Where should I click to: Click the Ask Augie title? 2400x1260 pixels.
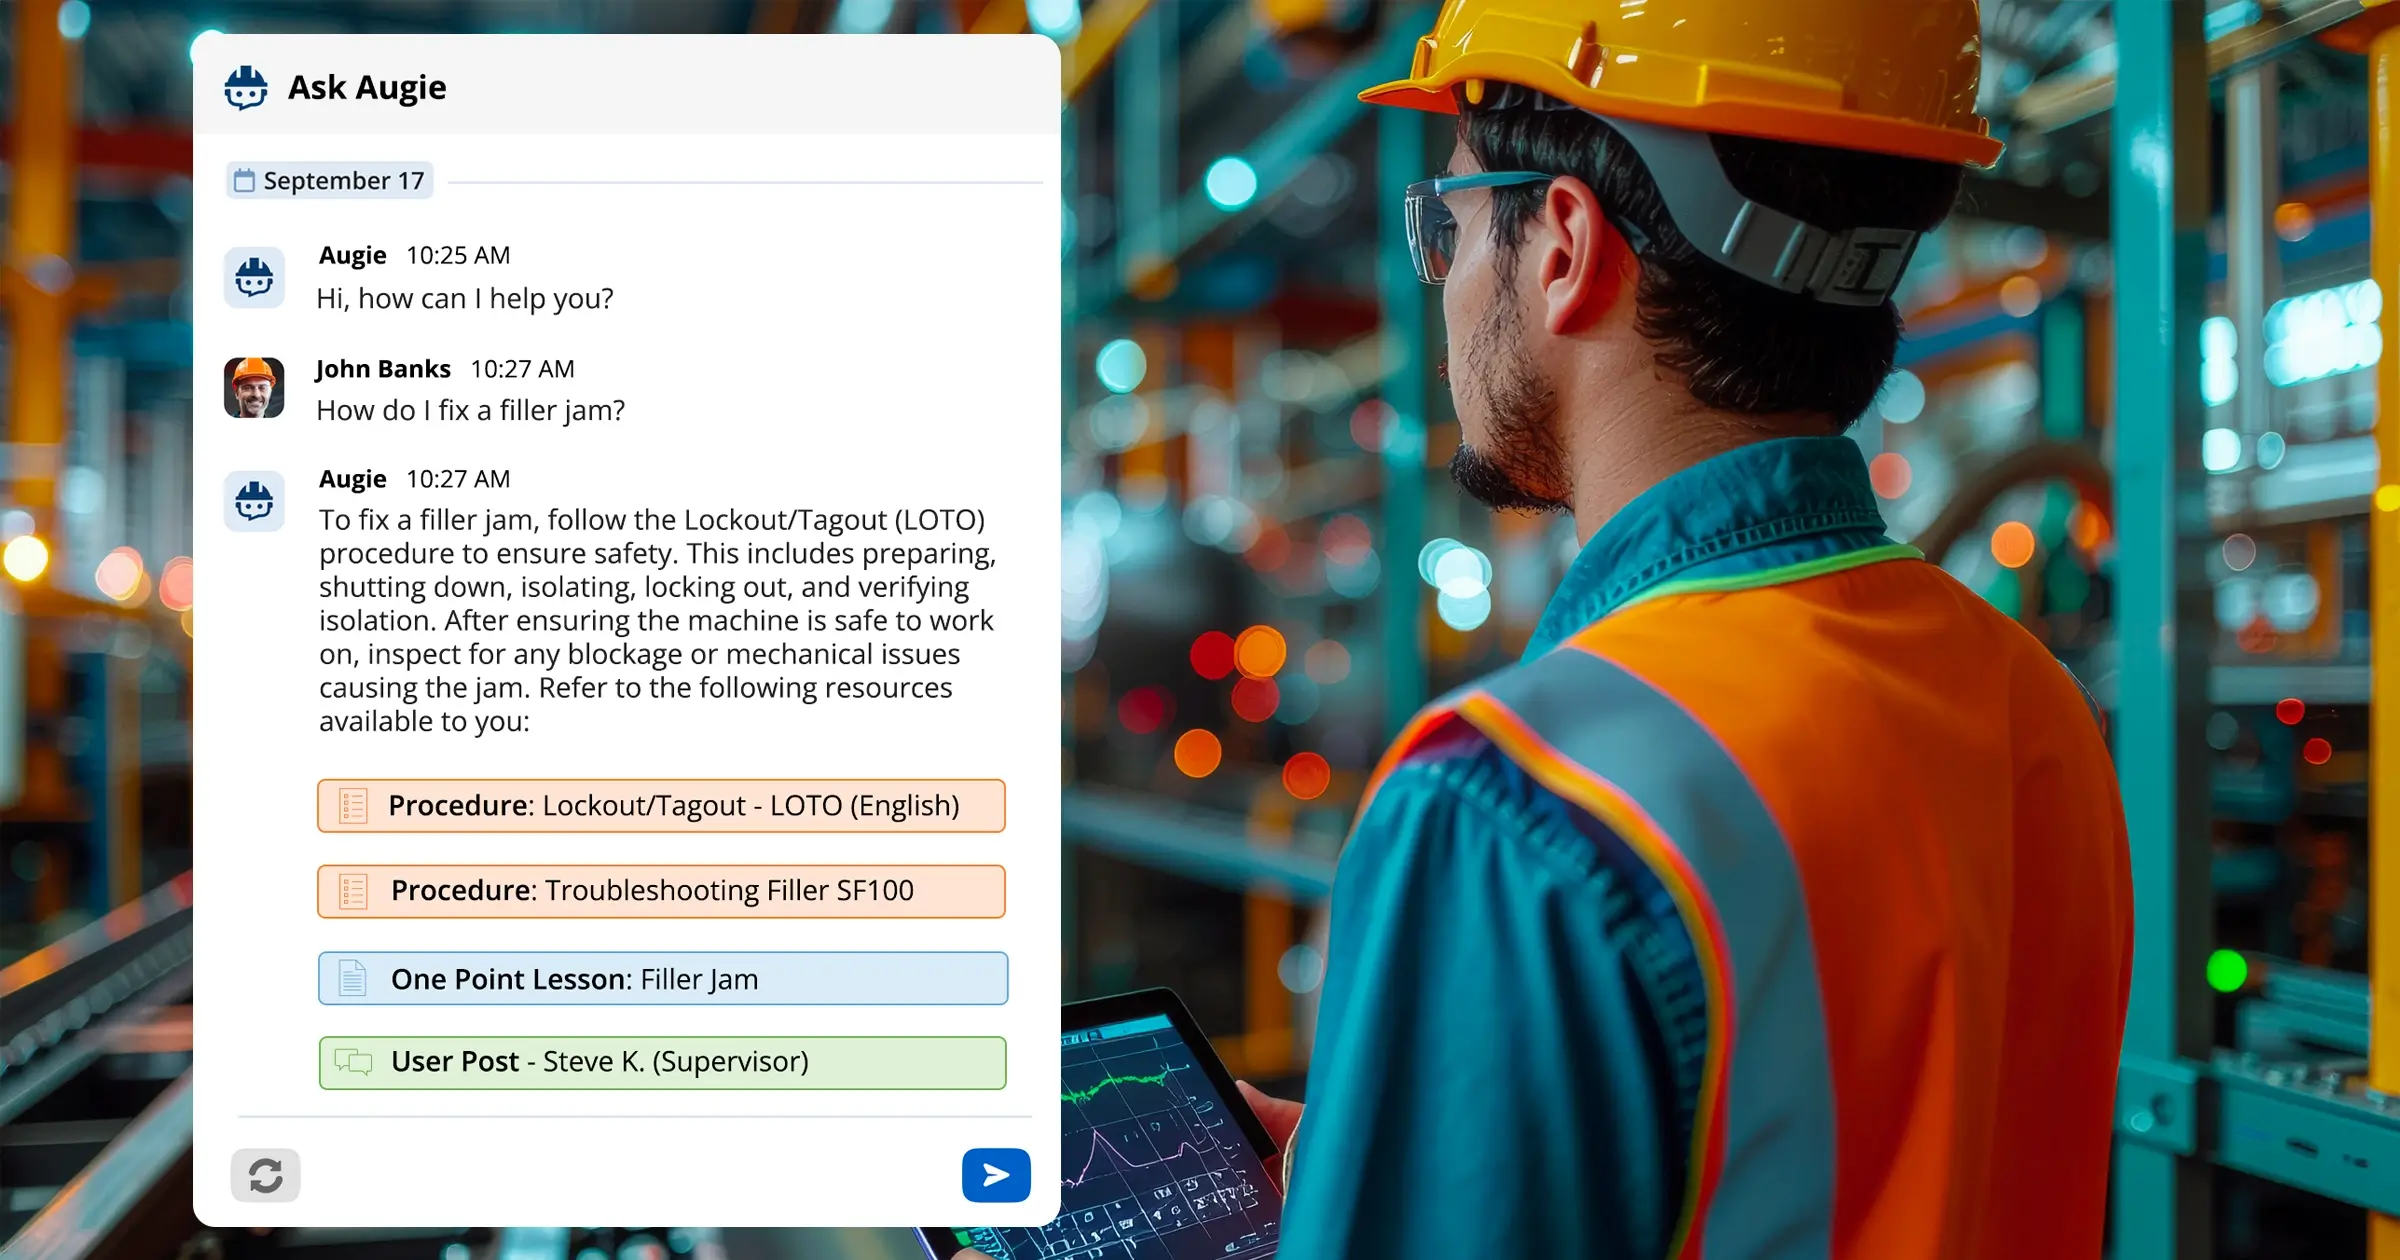pyautogui.click(x=367, y=88)
